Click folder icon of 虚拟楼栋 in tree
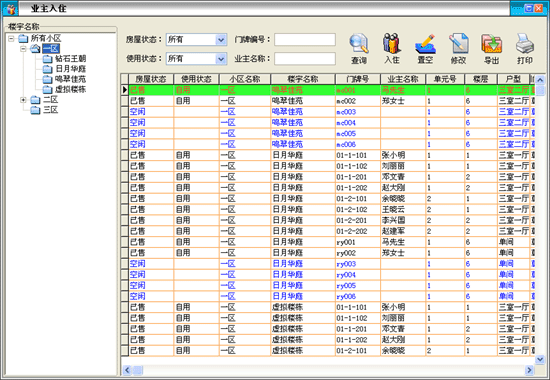 click(47, 89)
